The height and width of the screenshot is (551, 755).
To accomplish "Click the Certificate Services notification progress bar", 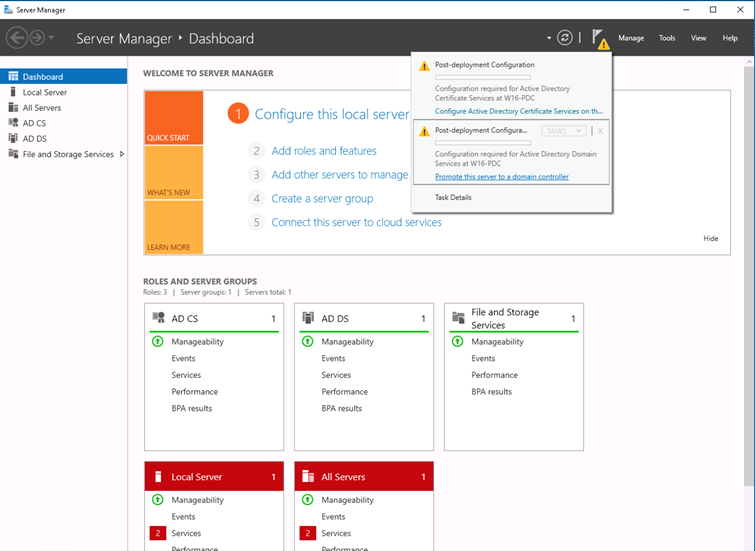I will tap(483, 77).
